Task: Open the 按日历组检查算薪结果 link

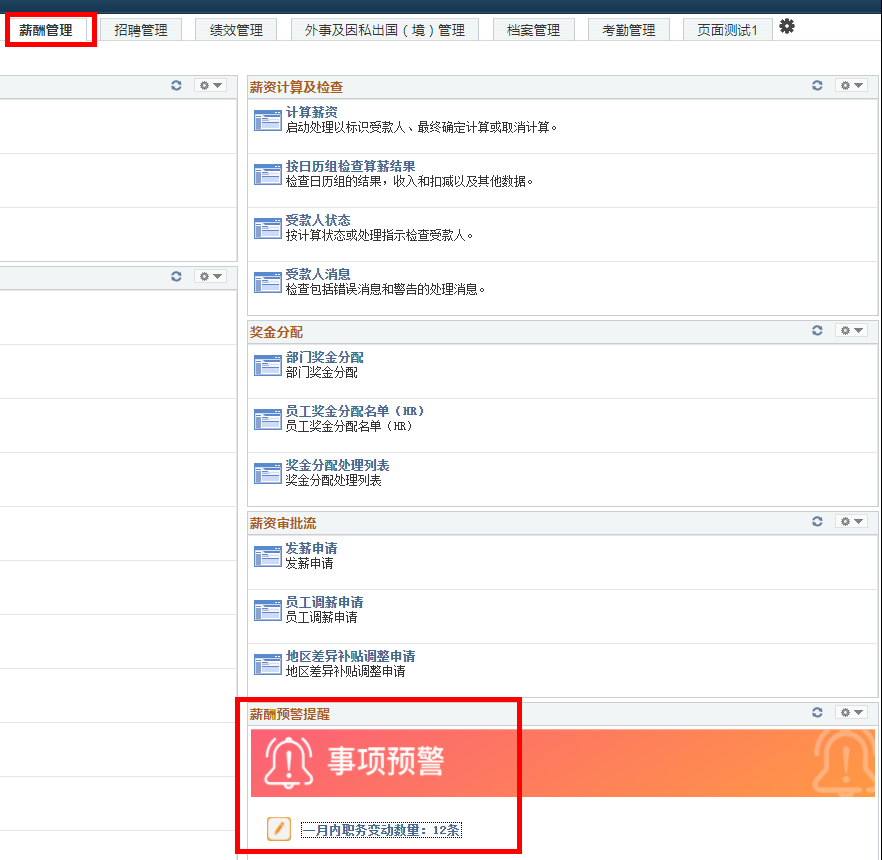Action: tap(350, 166)
